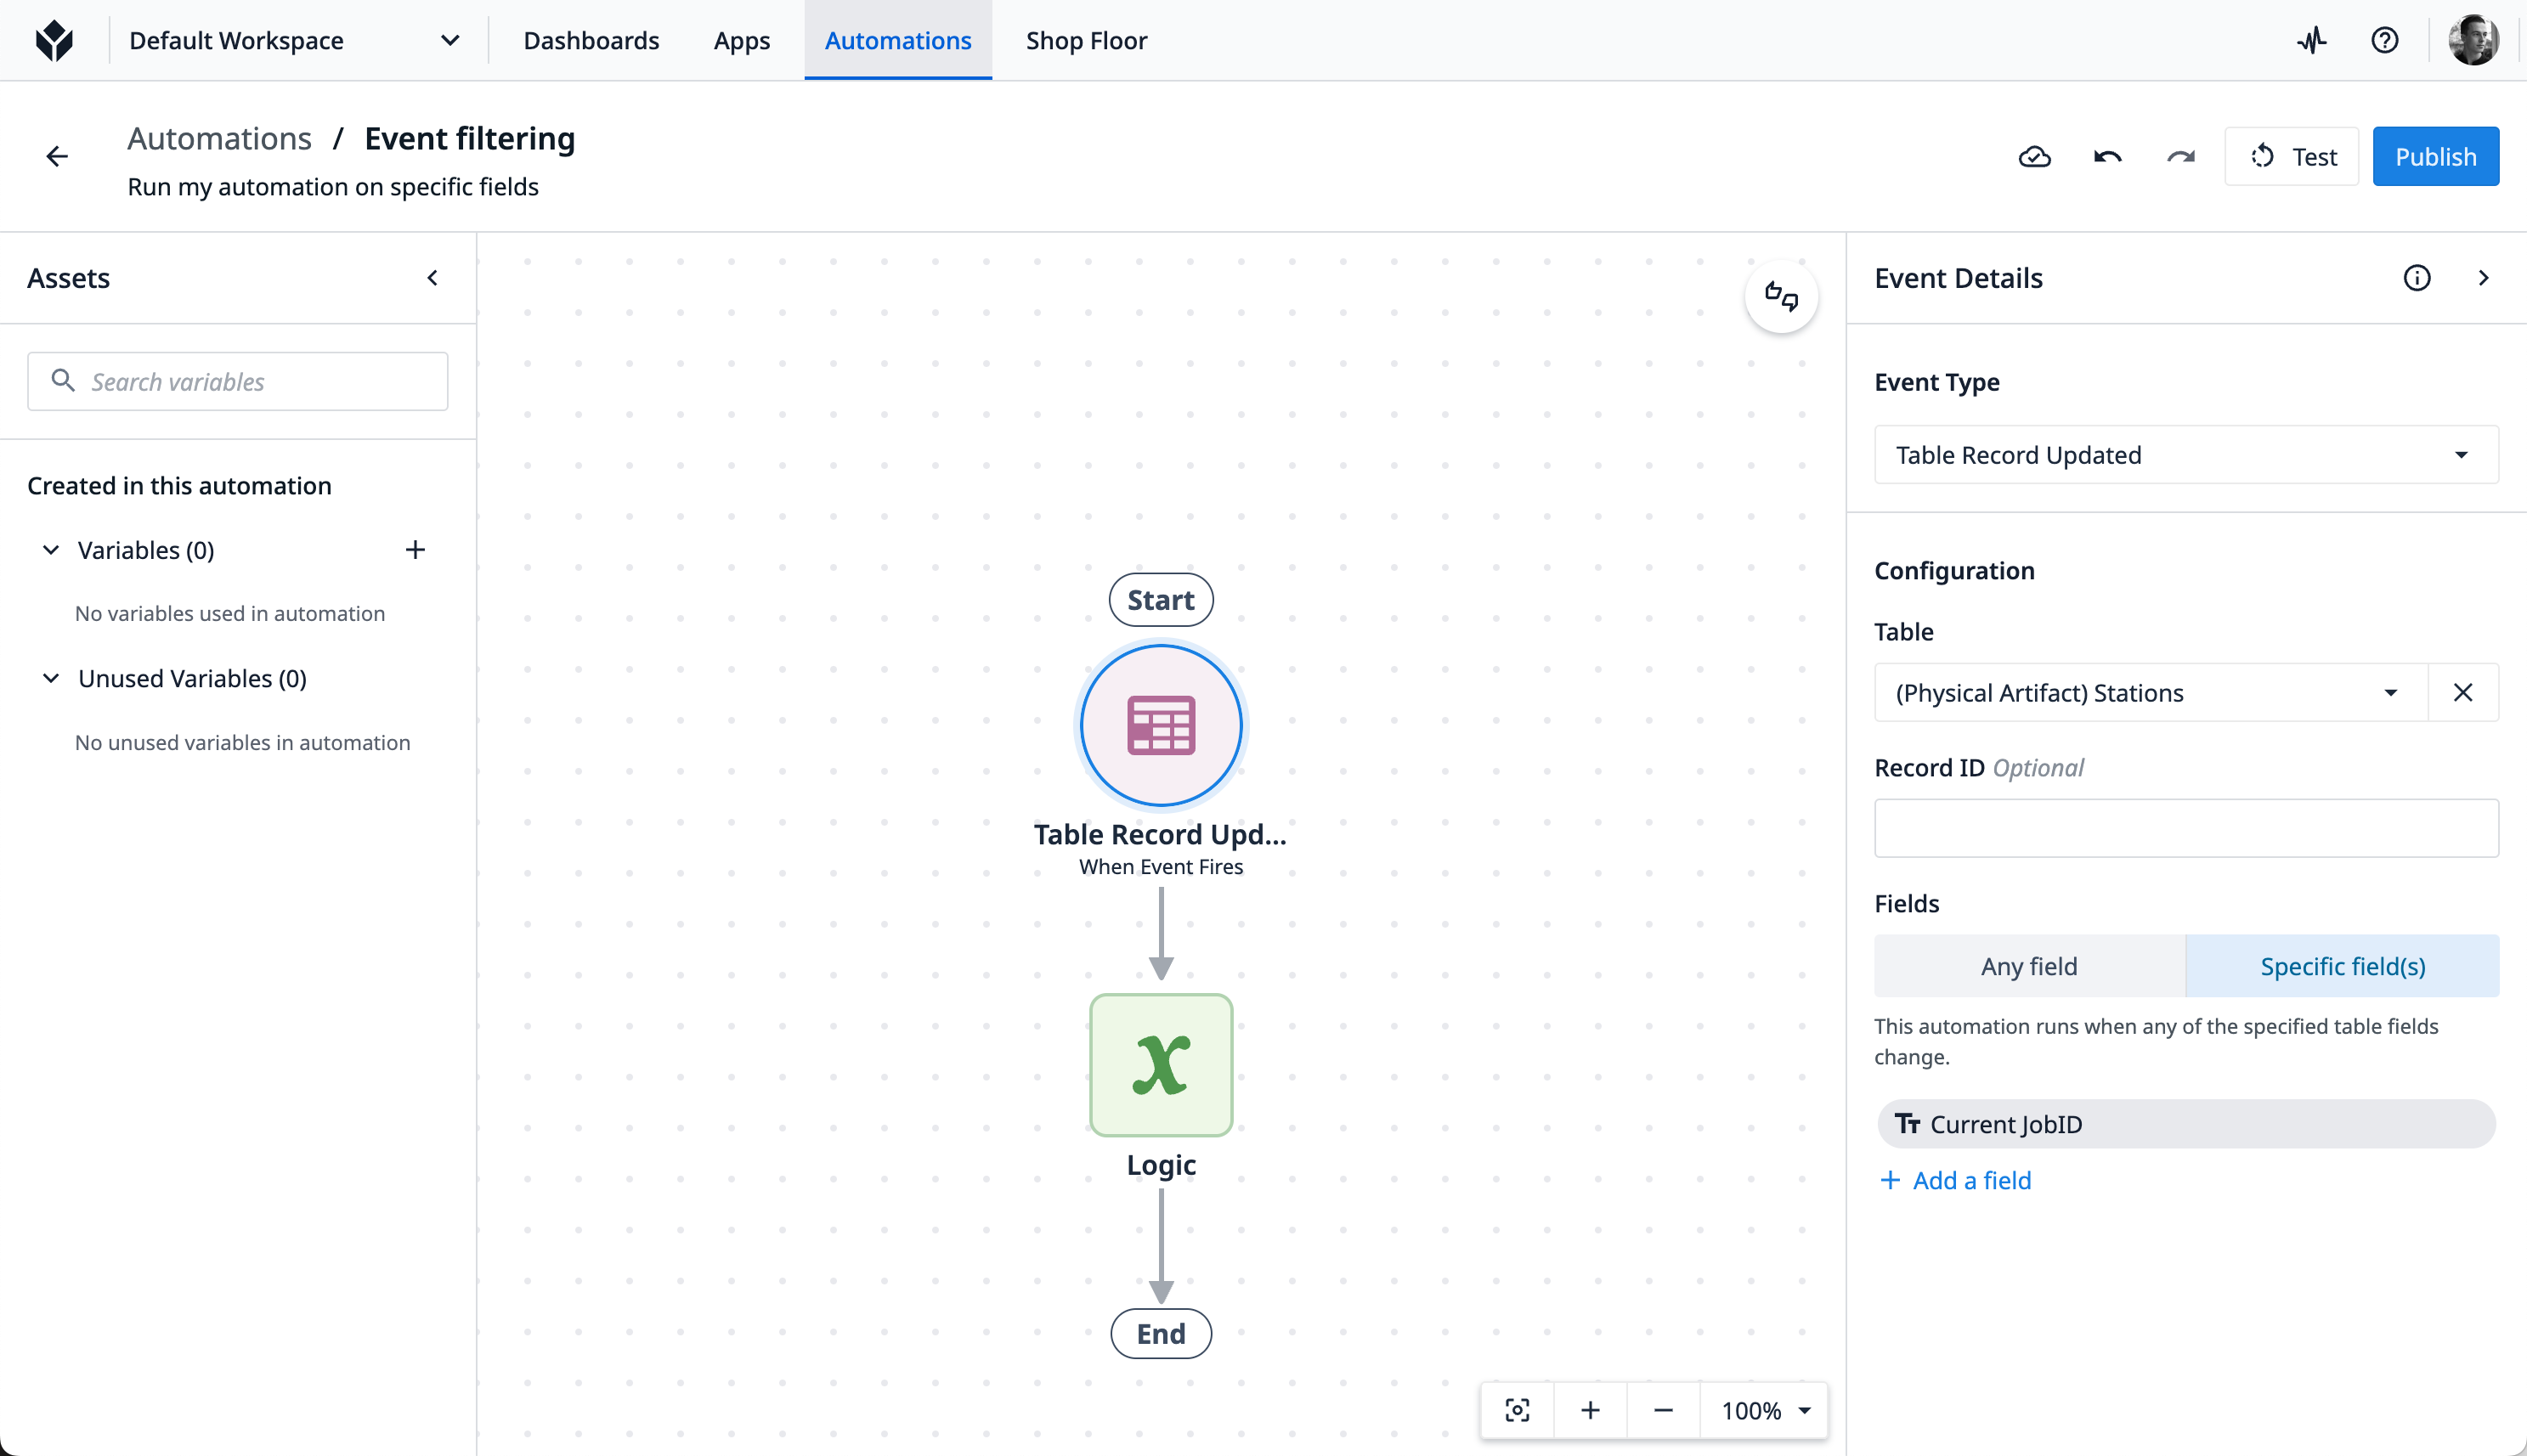Screen dimensions: 2527x1456
Task: Open the Stations table dropdown
Action: click(x=2150, y=692)
